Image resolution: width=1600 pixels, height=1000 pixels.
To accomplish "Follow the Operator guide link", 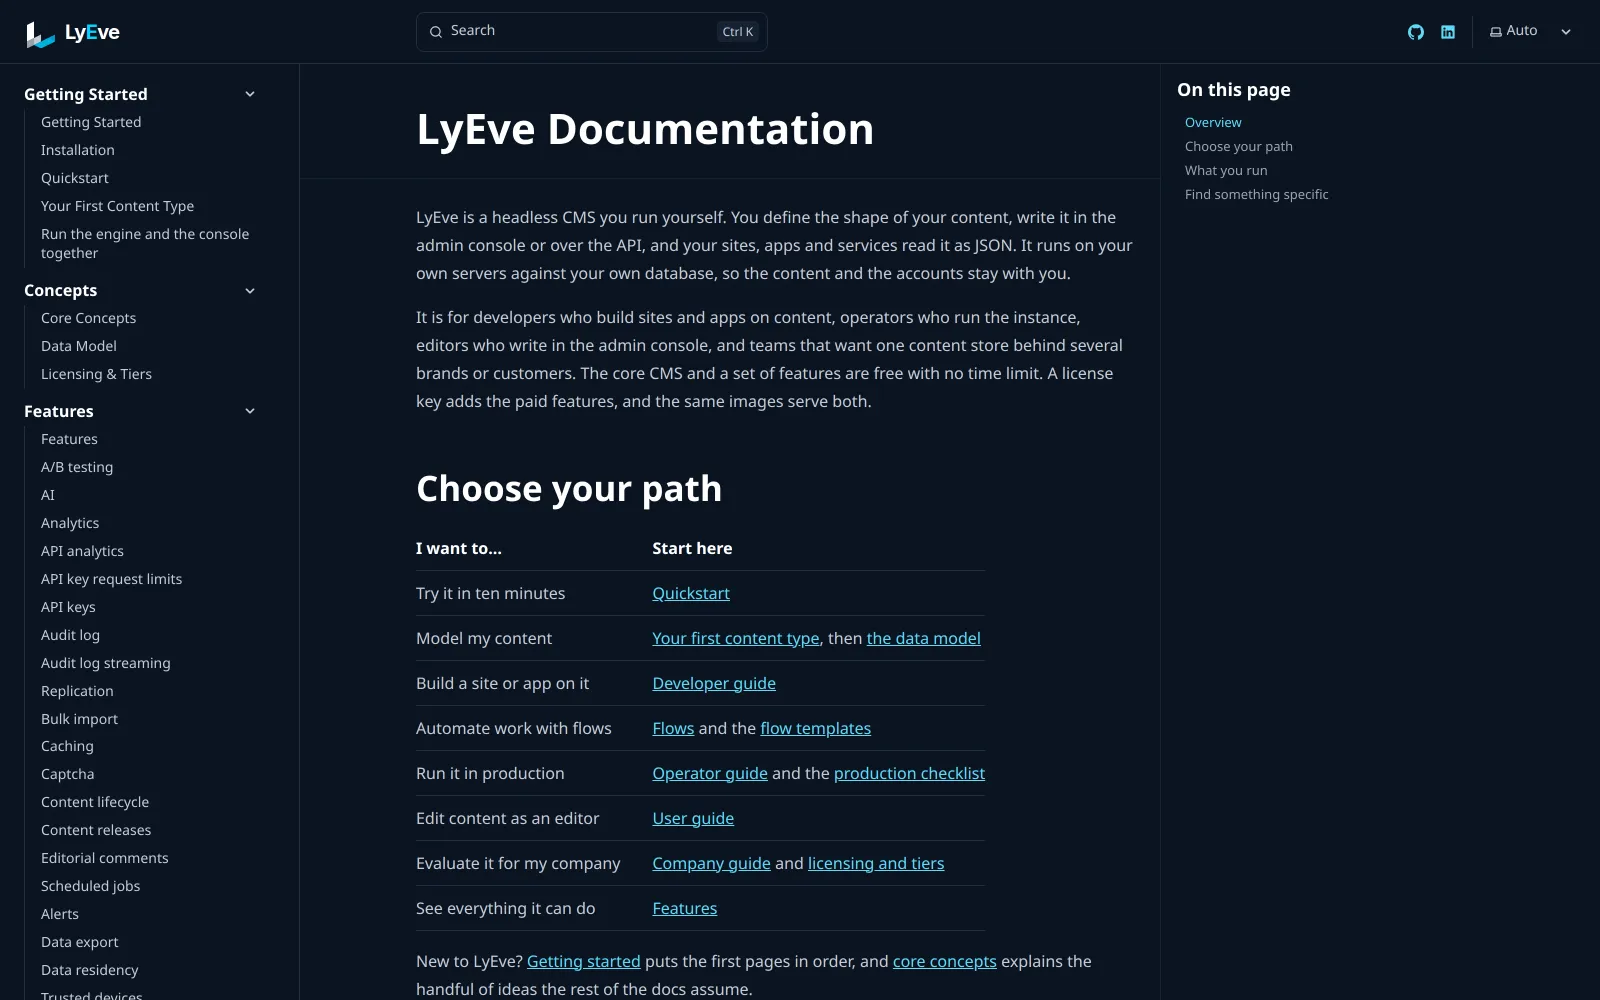I will pyautogui.click(x=710, y=773).
